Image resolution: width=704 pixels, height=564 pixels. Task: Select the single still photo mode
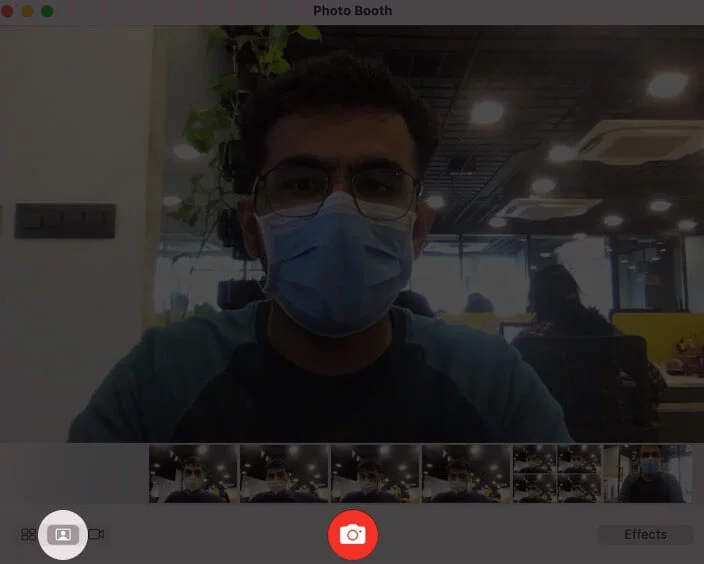63,534
